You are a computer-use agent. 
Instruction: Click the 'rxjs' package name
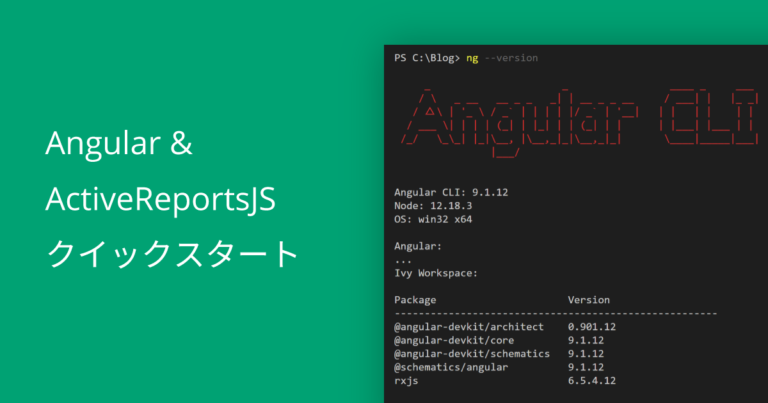tap(406, 381)
